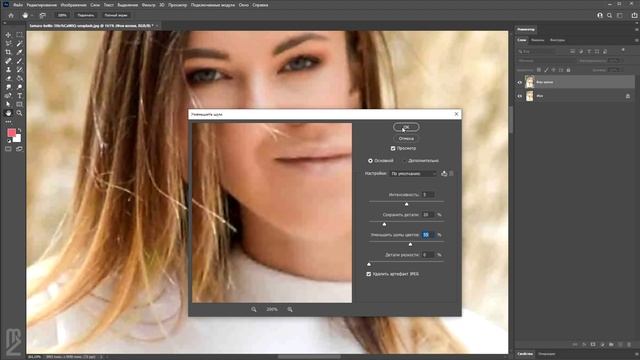Select the Magic Wand tool

click(19, 44)
